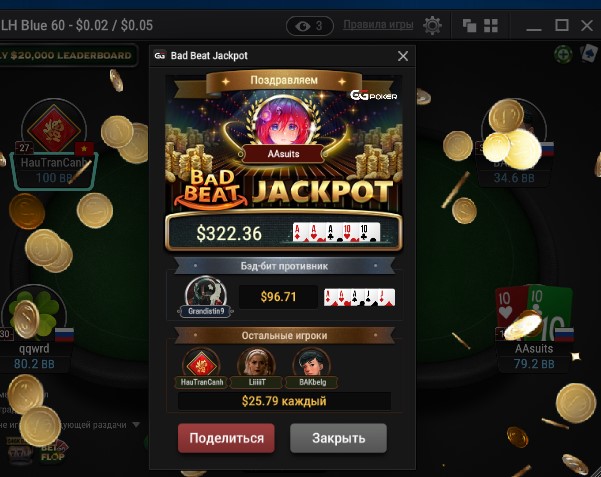
Task: Close the Bad Beat Jackpot dialog
Action: [403, 56]
